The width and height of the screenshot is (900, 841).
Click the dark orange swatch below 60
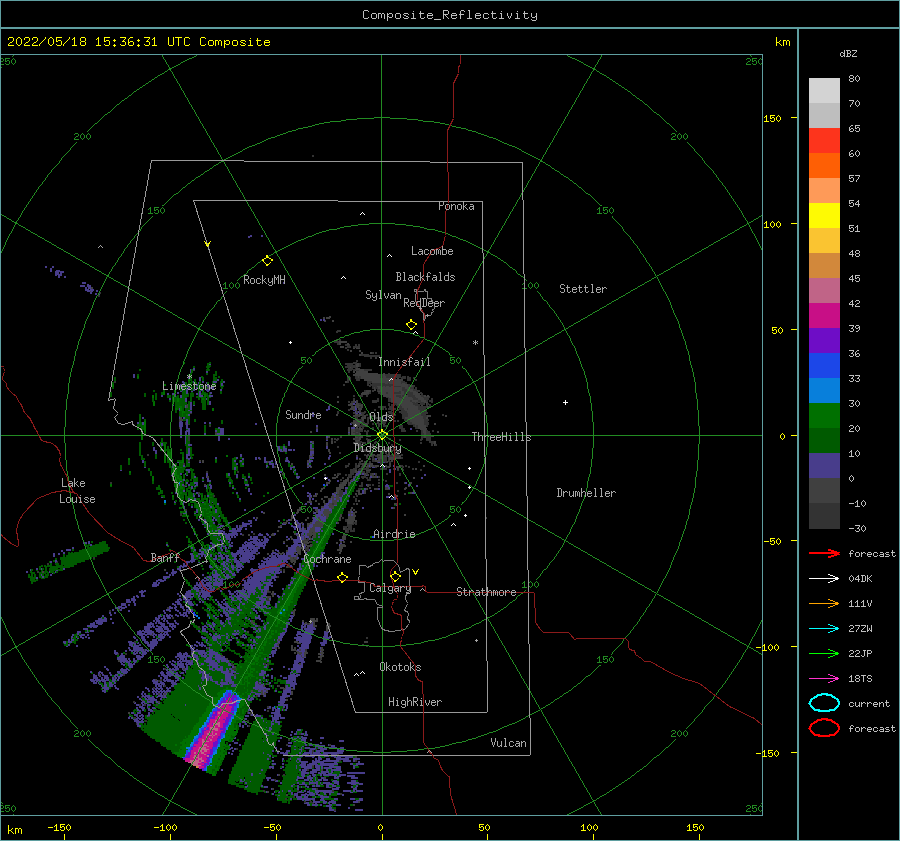824,165
